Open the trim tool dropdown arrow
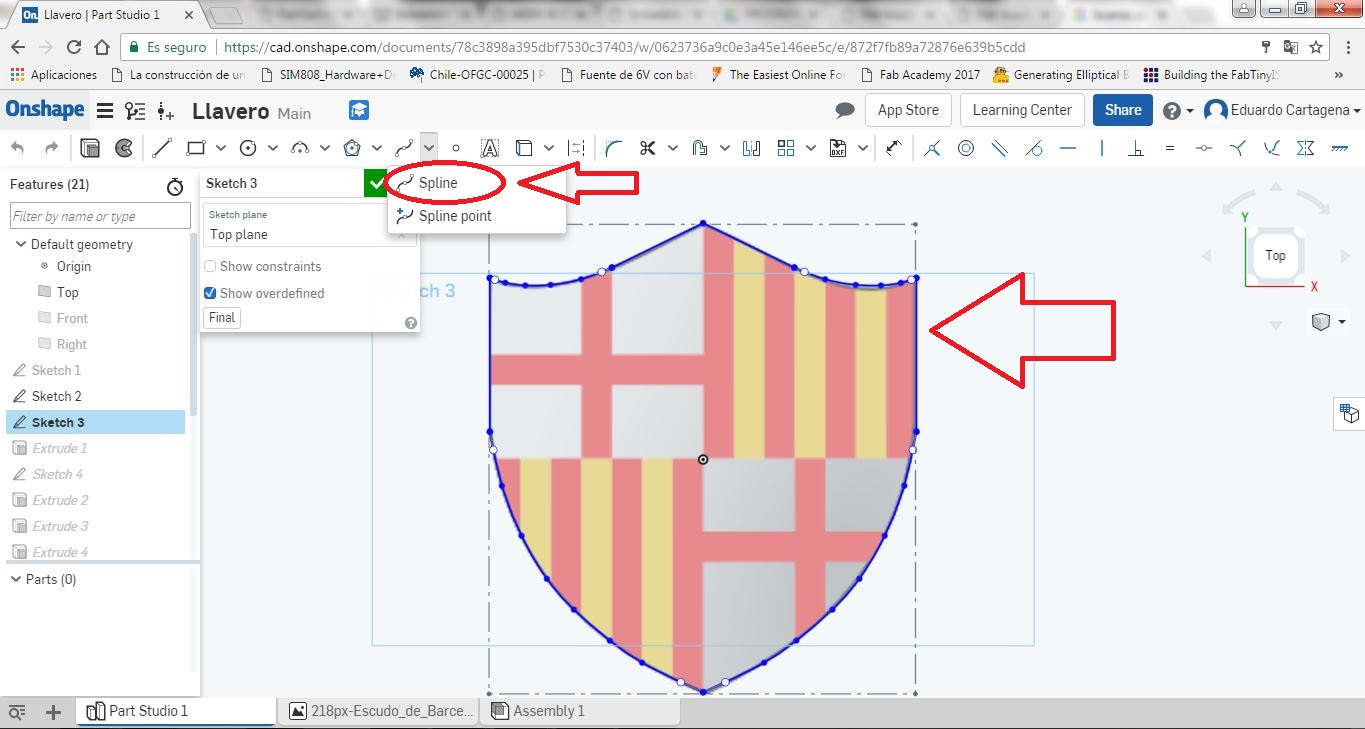The image size is (1365, 729). coord(673,148)
